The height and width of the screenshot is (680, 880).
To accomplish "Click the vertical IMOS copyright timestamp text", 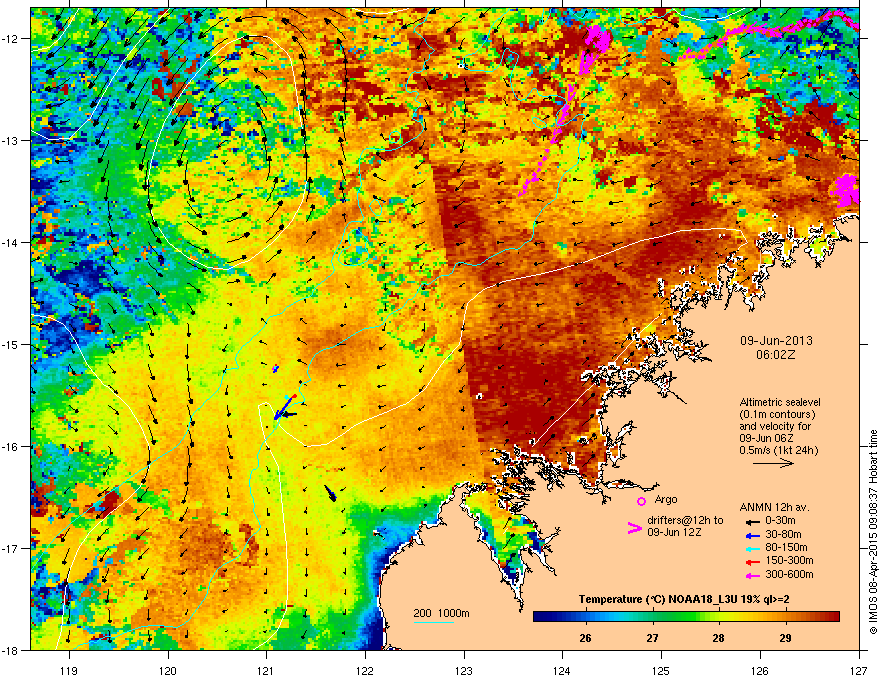I will click(873, 532).
